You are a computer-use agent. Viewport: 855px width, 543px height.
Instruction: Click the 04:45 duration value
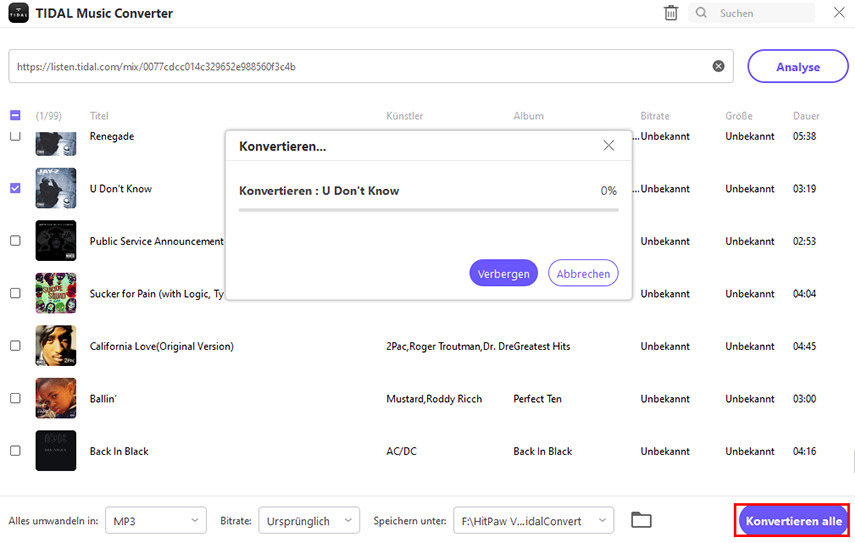click(804, 346)
